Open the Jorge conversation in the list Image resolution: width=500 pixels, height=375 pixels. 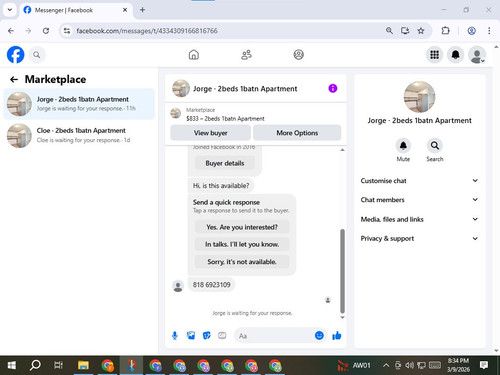(79, 104)
